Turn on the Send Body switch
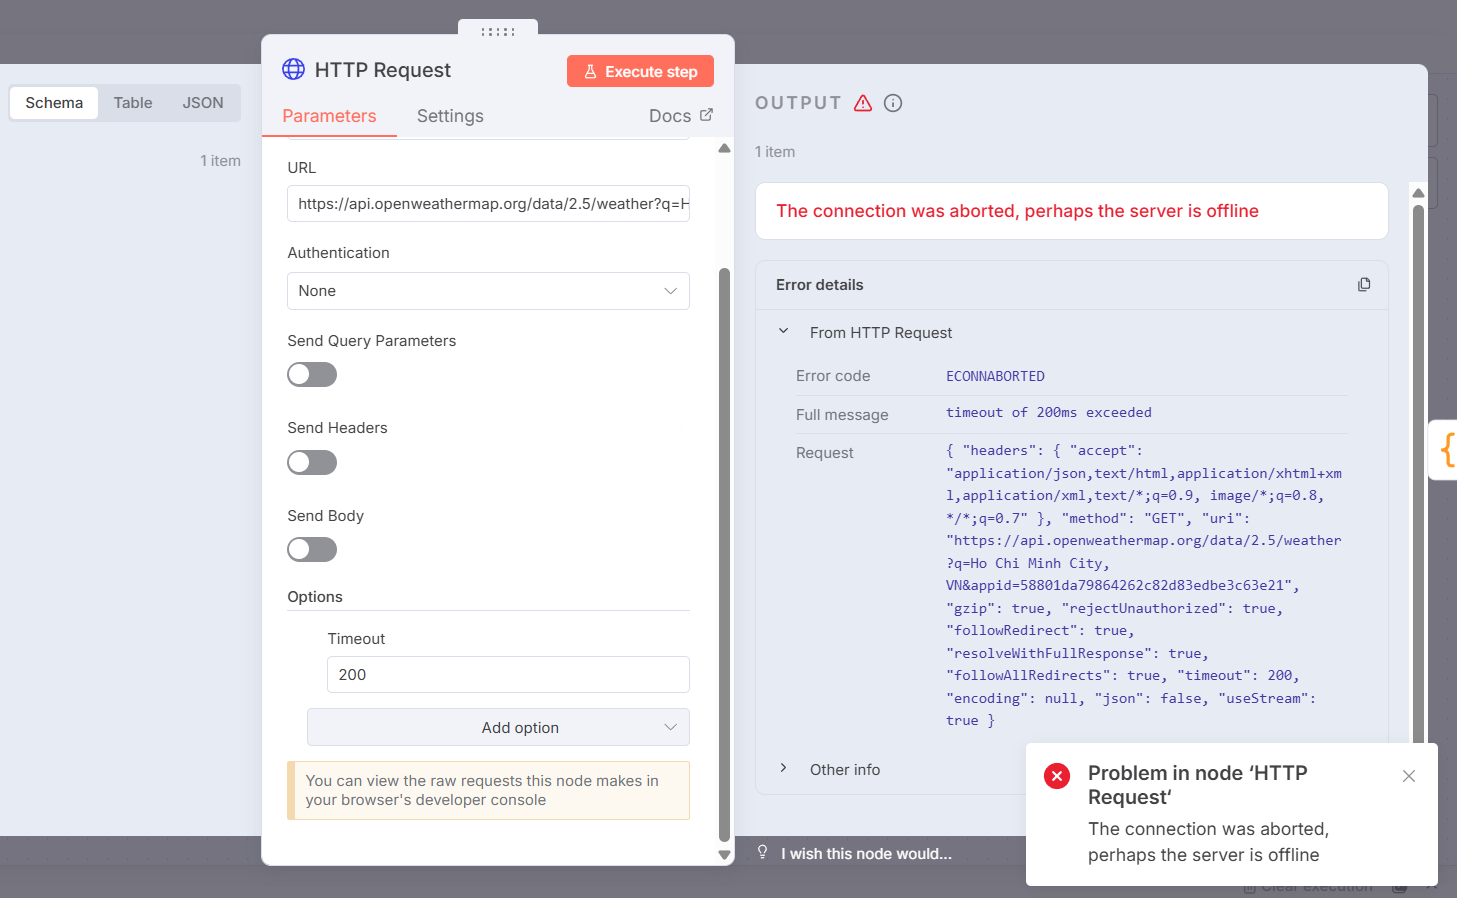The height and width of the screenshot is (898, 1457). 312,550
